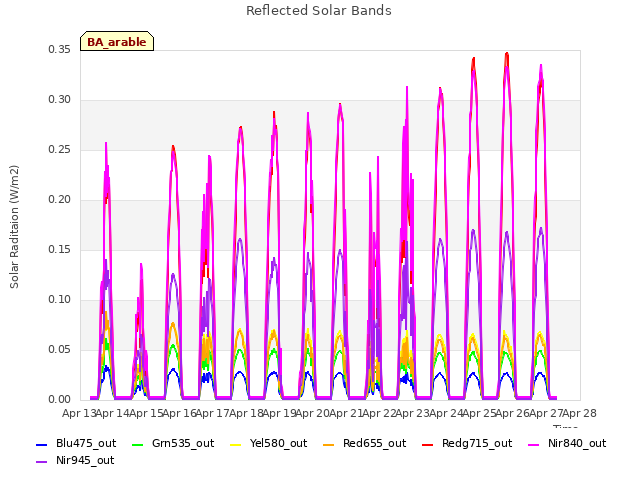Click the red Redg715_out legend color marker

(x=428, y=444)
